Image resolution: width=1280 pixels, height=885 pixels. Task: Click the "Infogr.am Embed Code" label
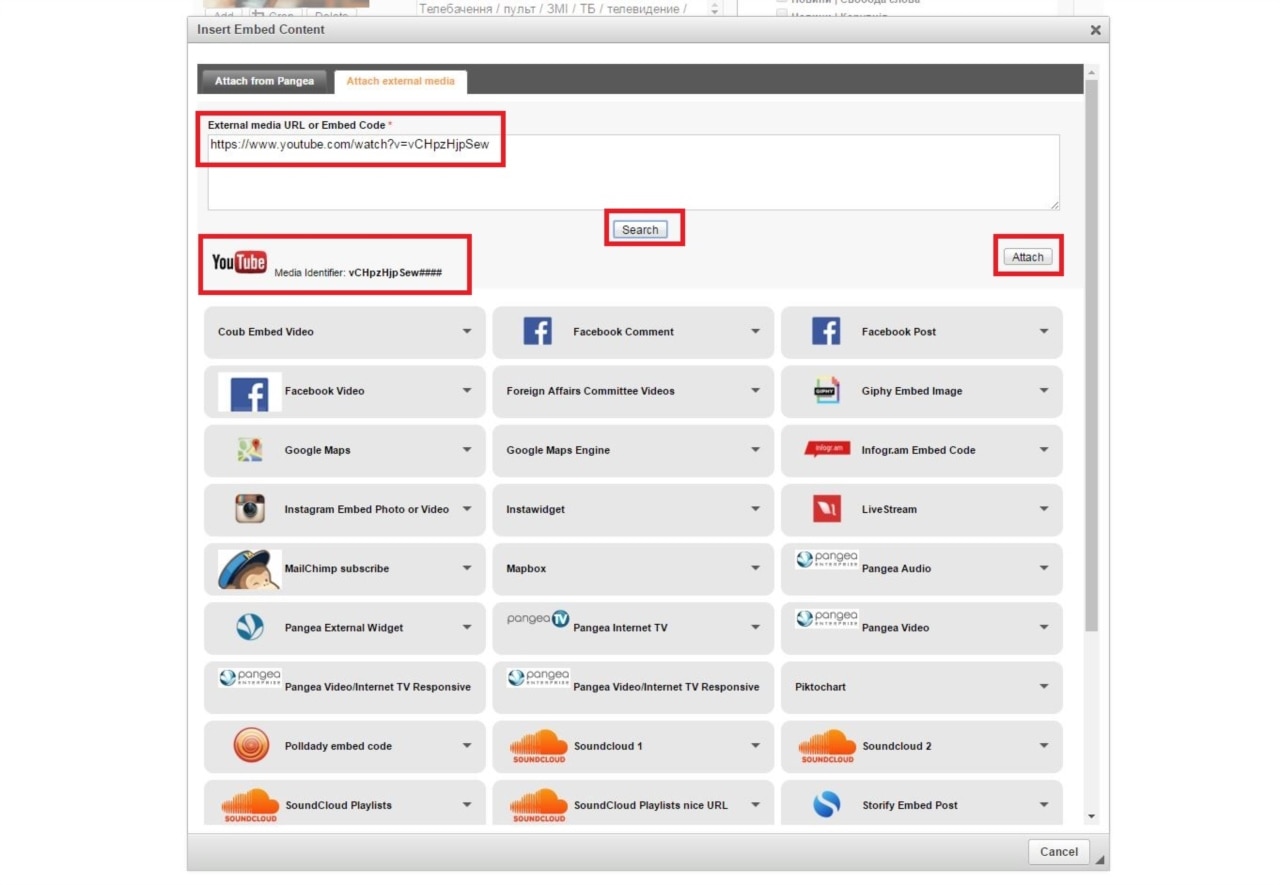coord(919,450)
